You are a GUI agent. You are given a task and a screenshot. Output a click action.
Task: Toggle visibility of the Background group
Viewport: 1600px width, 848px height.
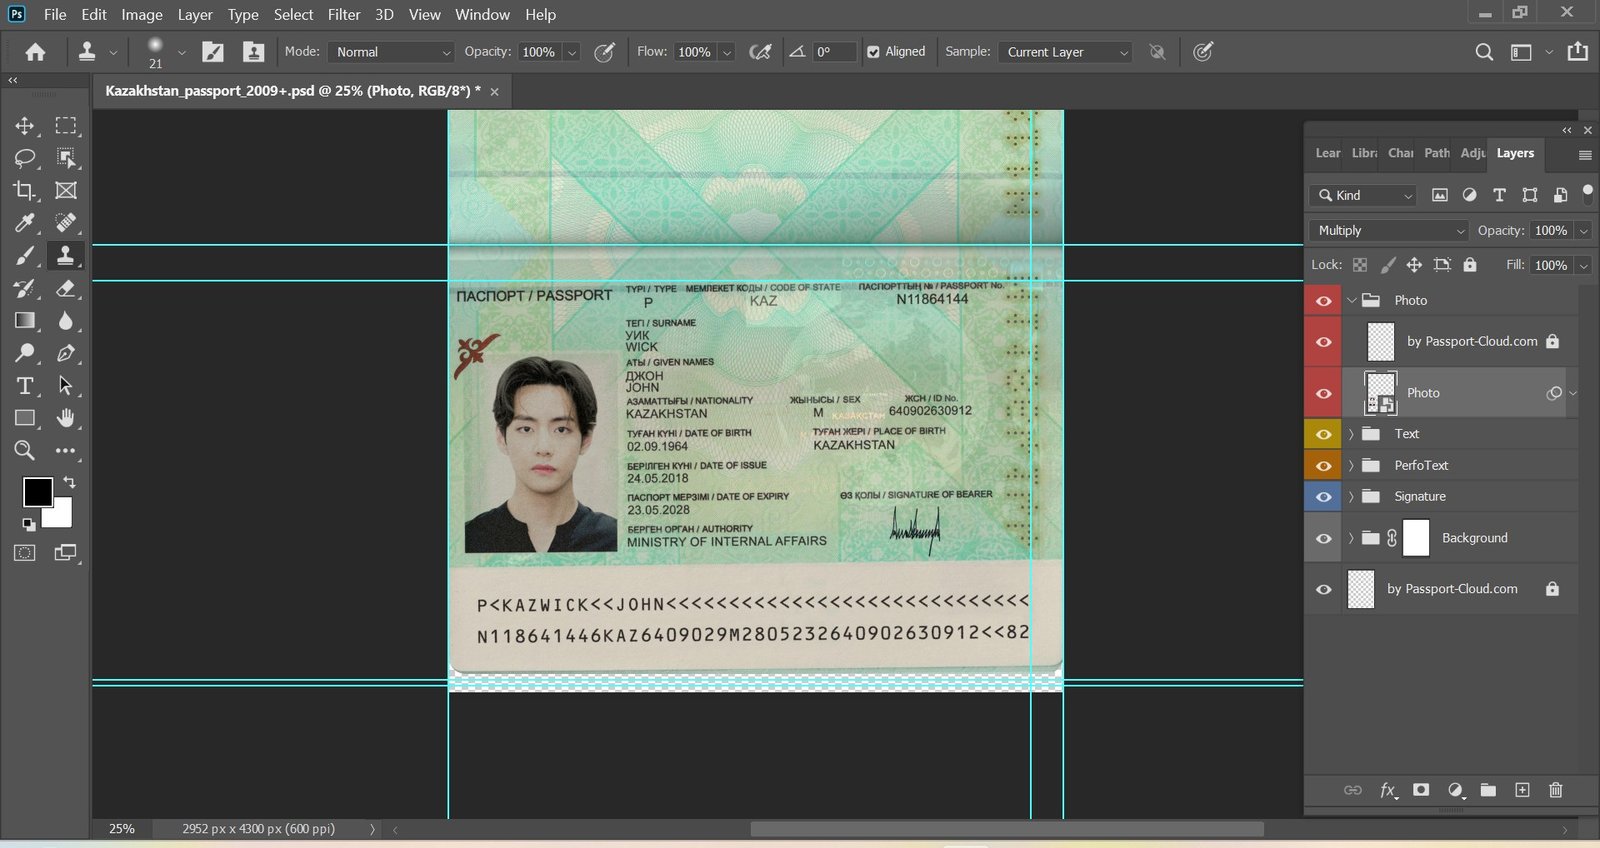[x=1323, y=538]
